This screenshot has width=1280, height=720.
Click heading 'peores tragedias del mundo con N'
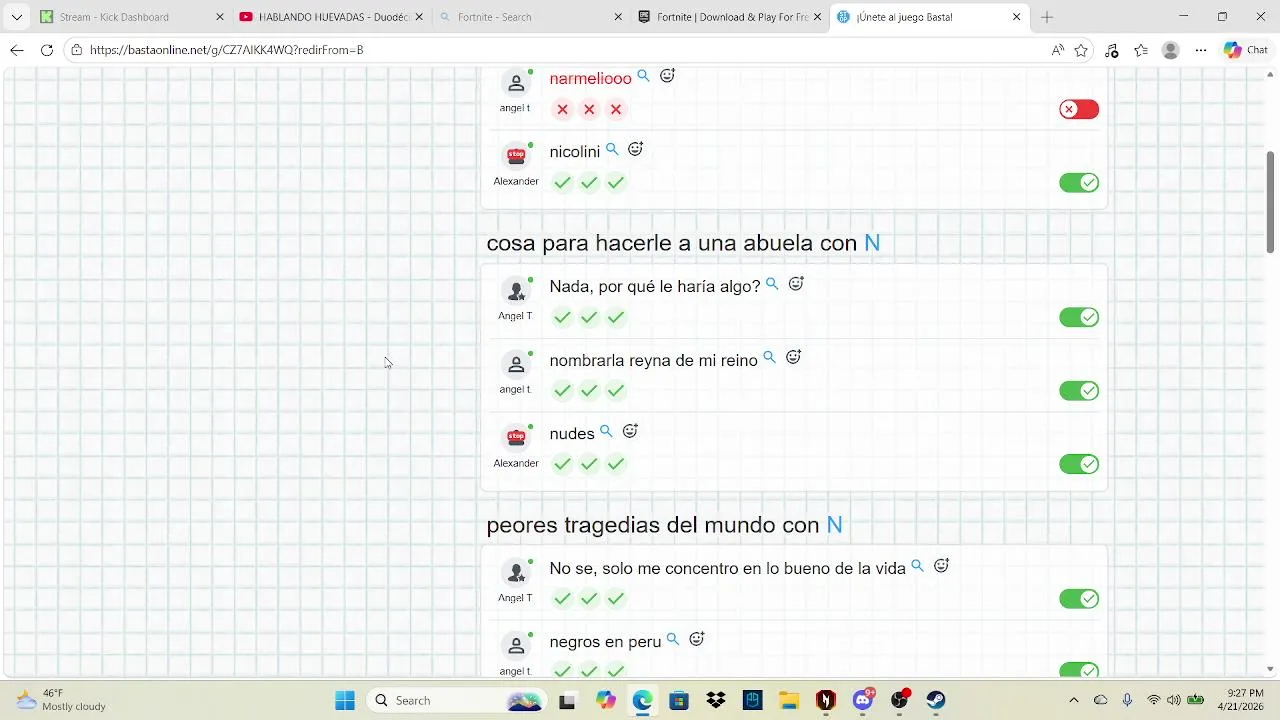pyautogui.click(x=665, y=525)
